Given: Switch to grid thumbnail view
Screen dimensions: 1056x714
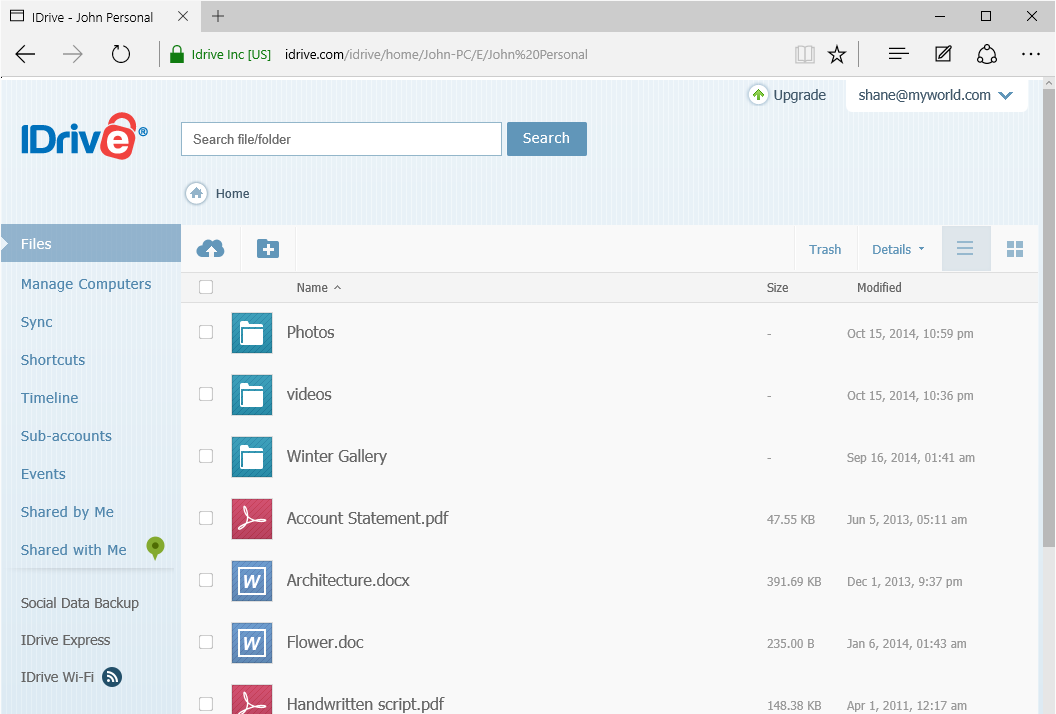Looking at the screenshot, I should 1015,249.
